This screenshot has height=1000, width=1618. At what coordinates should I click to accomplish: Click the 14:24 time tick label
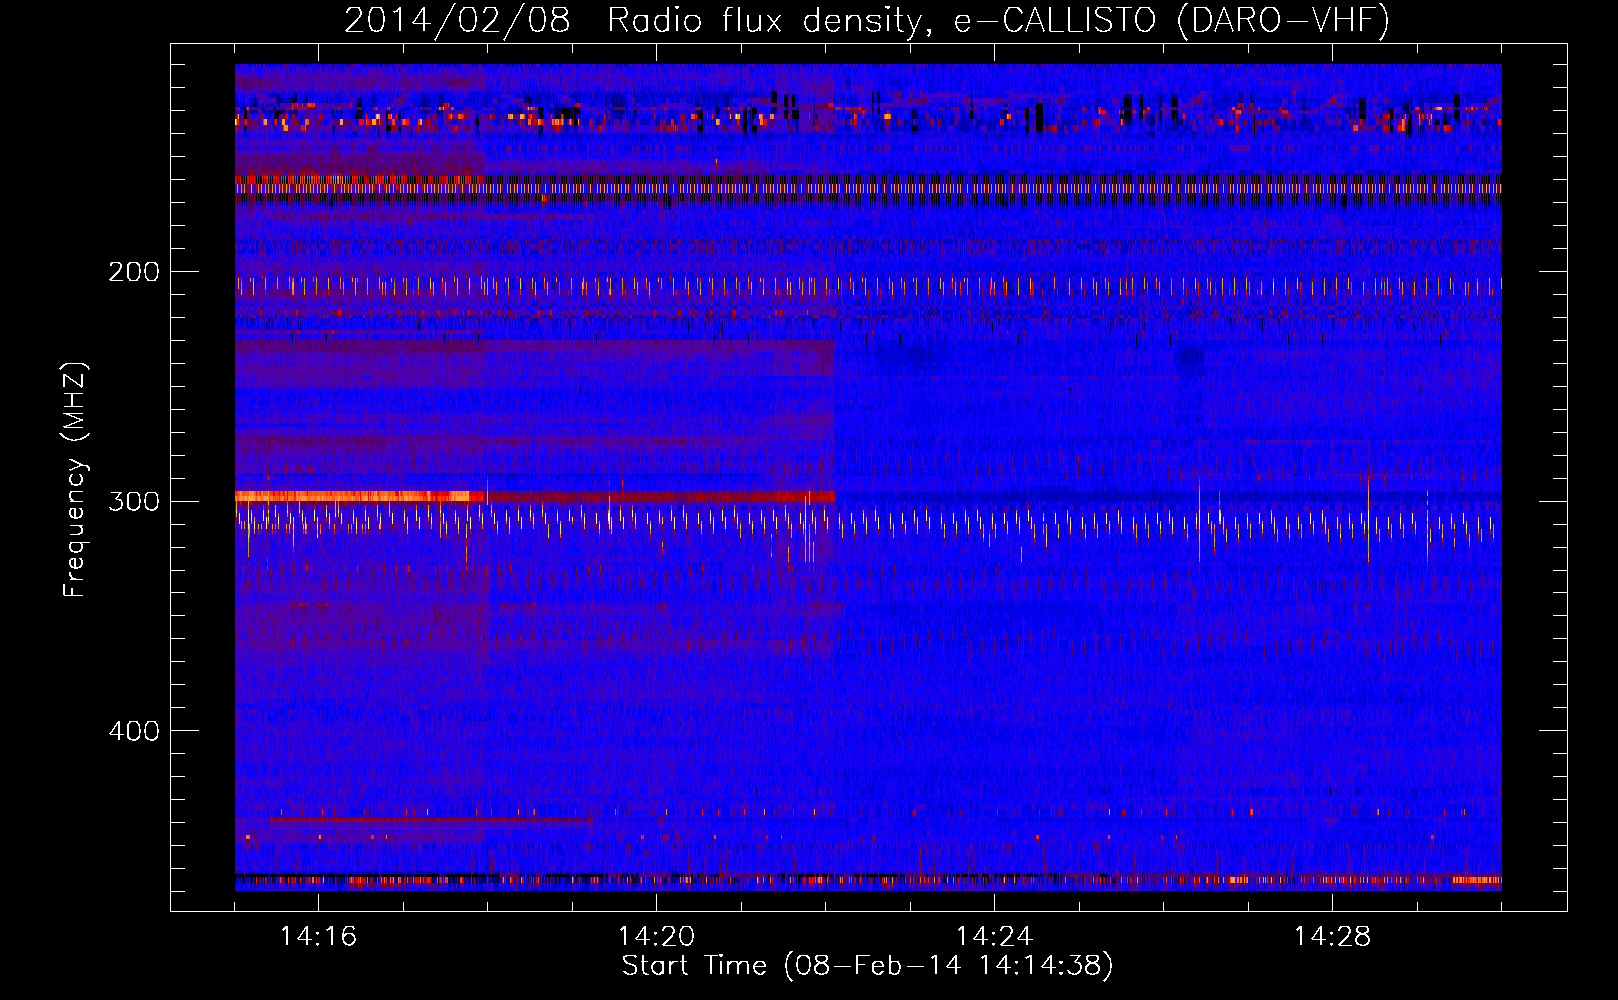coord(994,937)
